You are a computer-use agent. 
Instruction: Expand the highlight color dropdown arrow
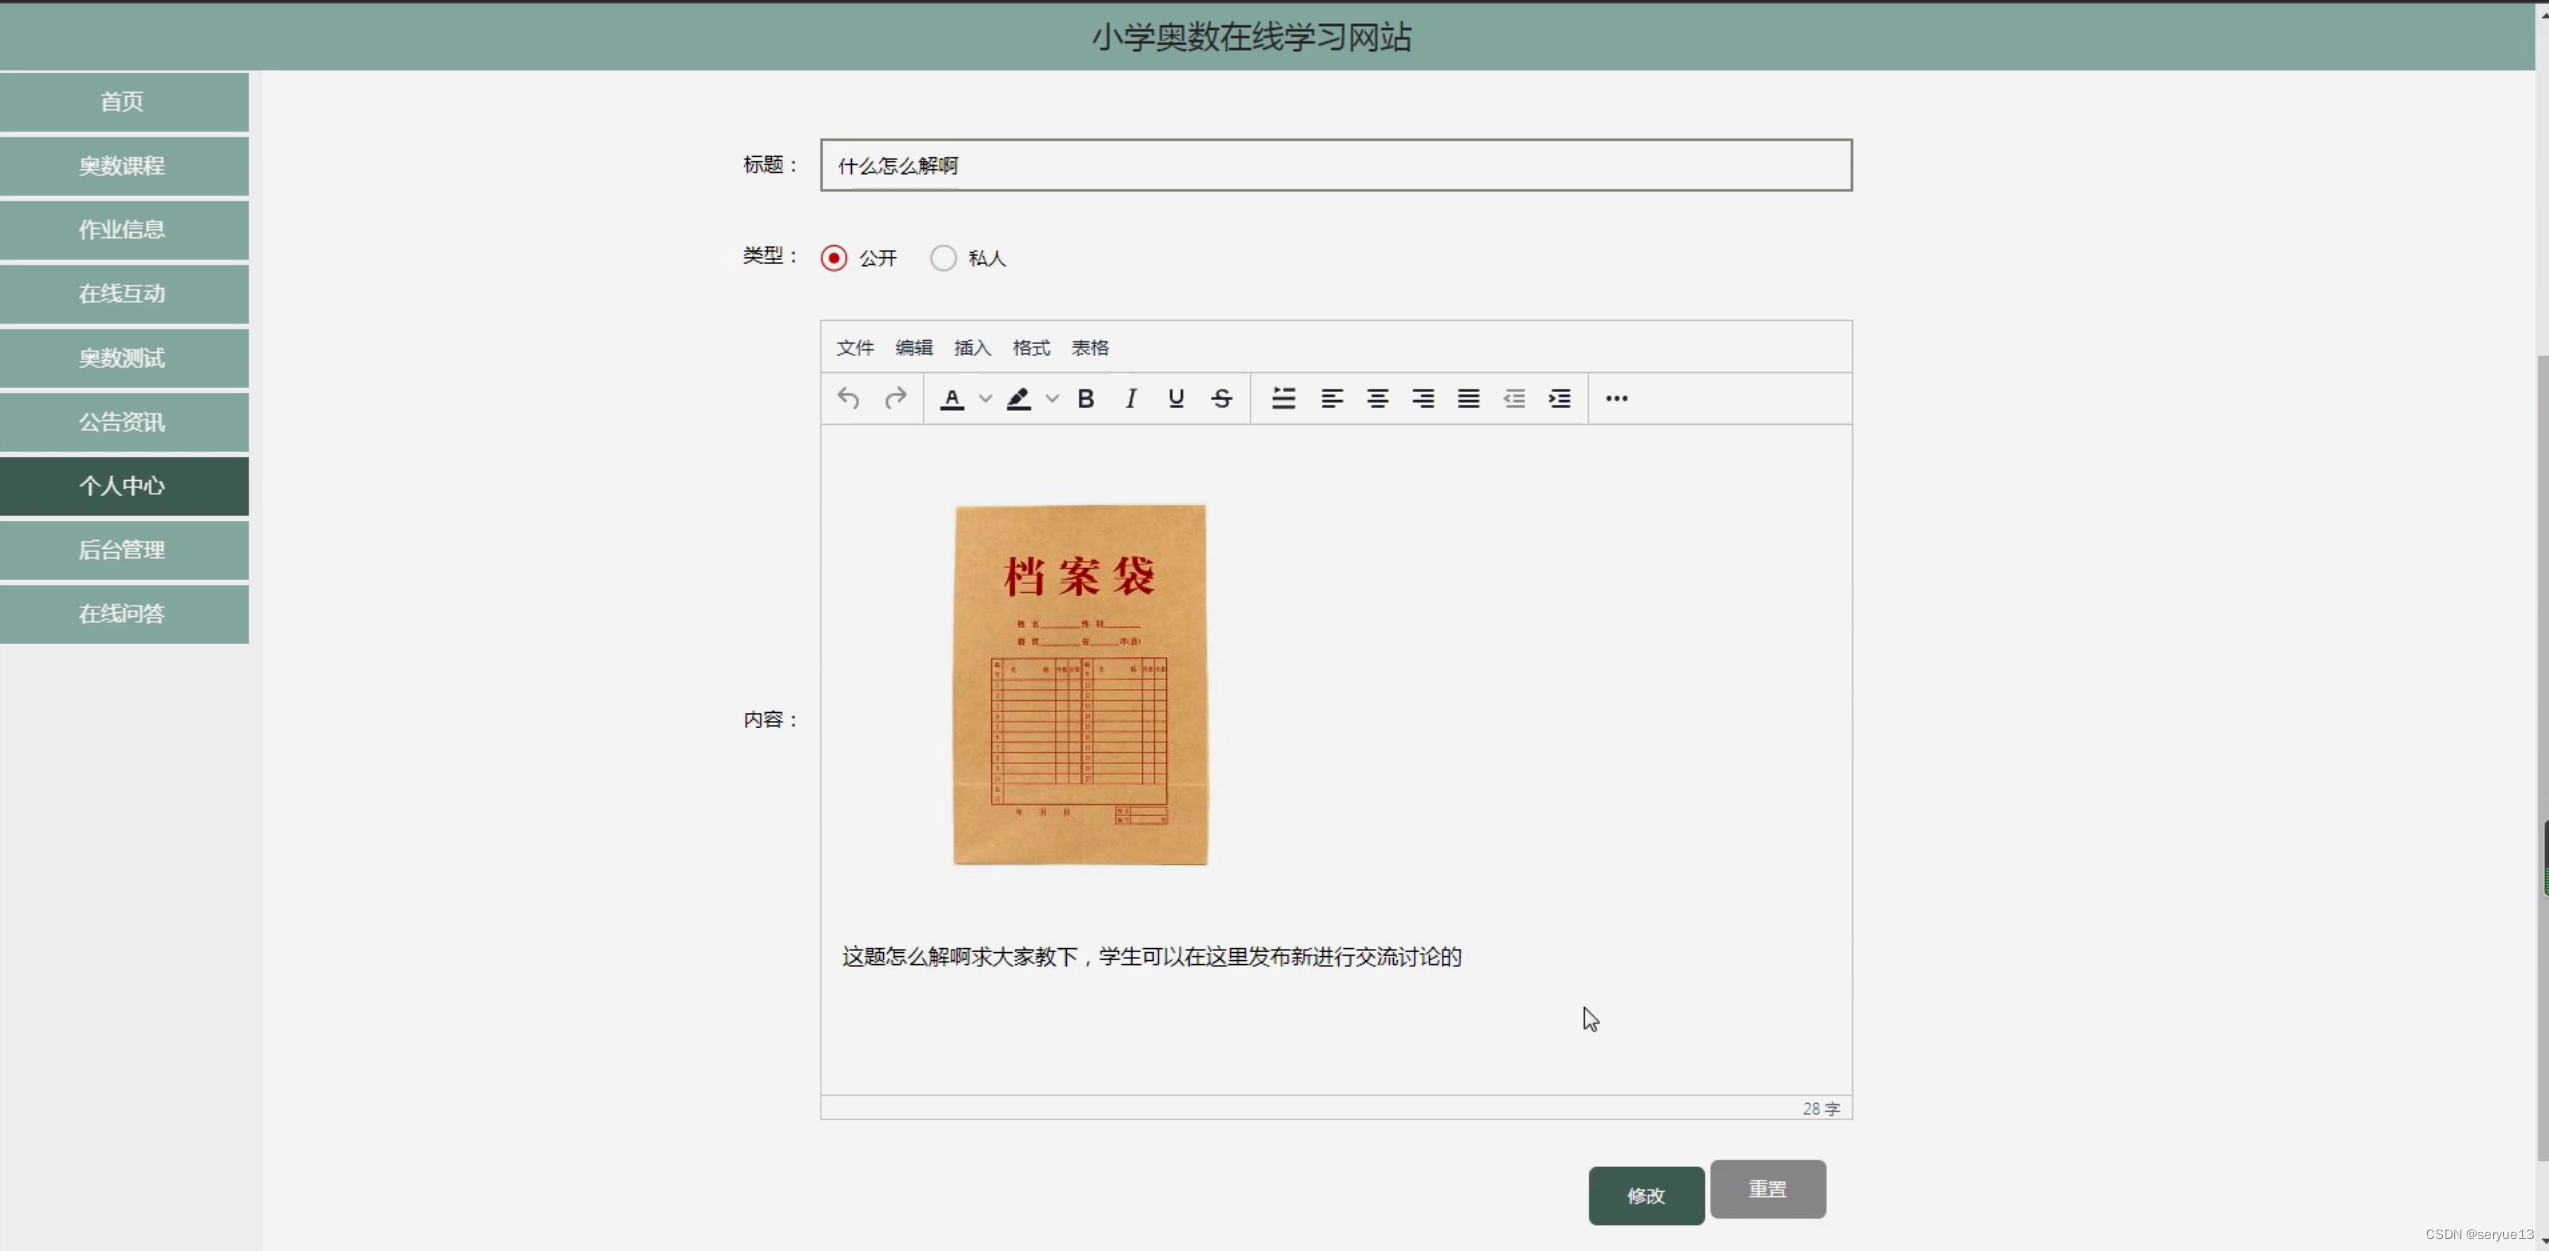pyautogui.click(x=1052, y=398)
